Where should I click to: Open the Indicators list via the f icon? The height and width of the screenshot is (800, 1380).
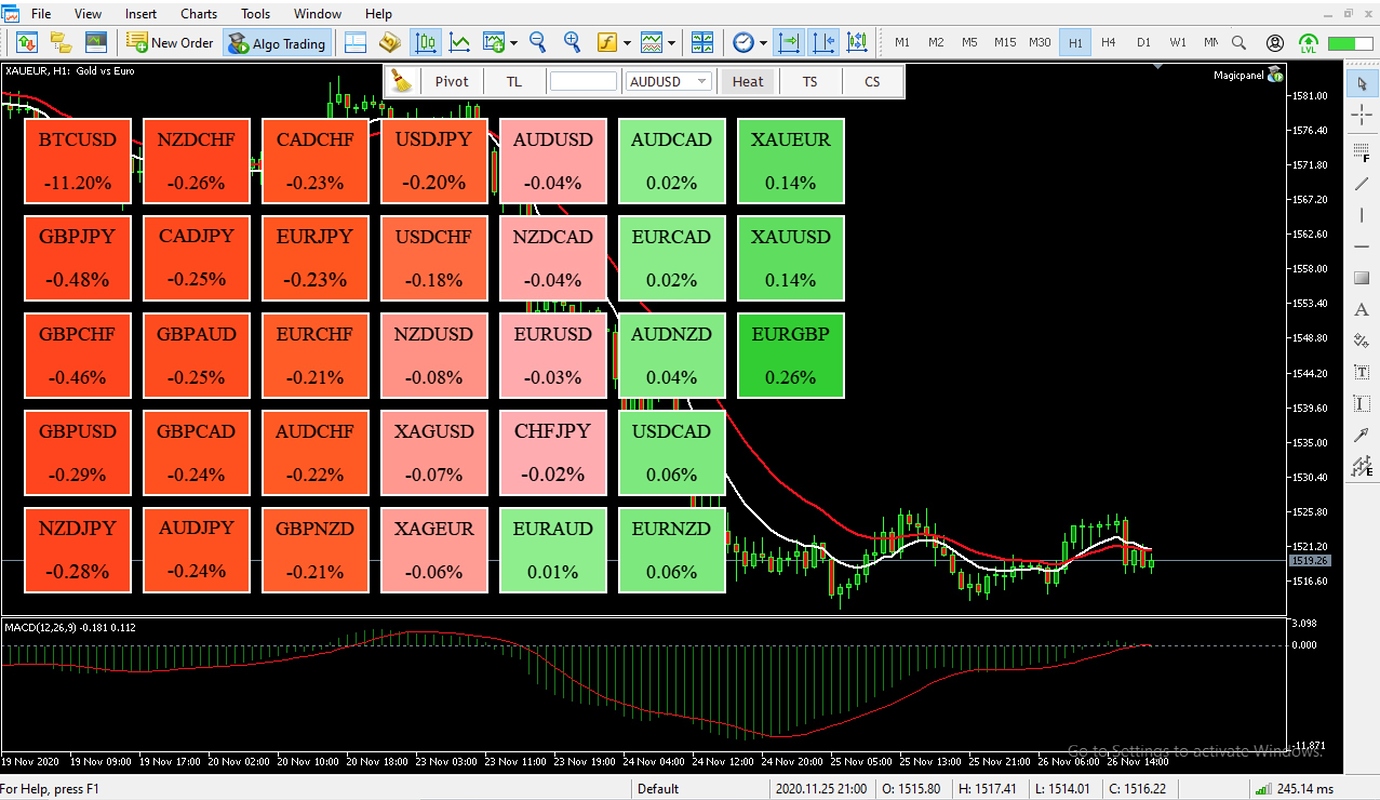pos(607,42)
